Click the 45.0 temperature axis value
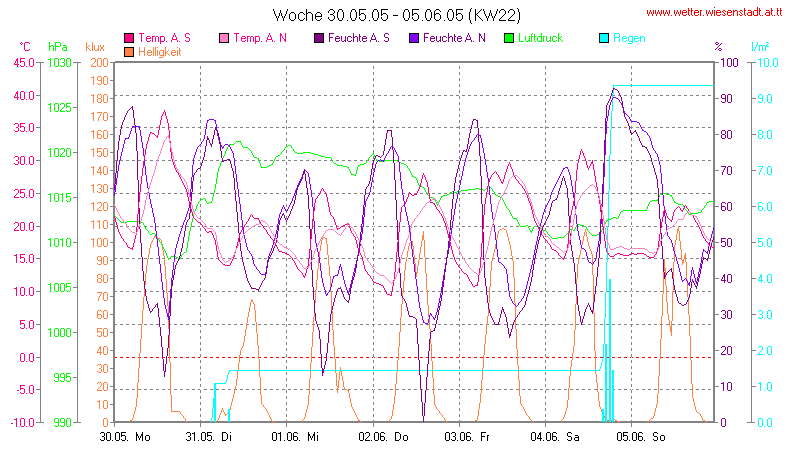This screenshot has width=790, height=460. click(x=24, y=63)
